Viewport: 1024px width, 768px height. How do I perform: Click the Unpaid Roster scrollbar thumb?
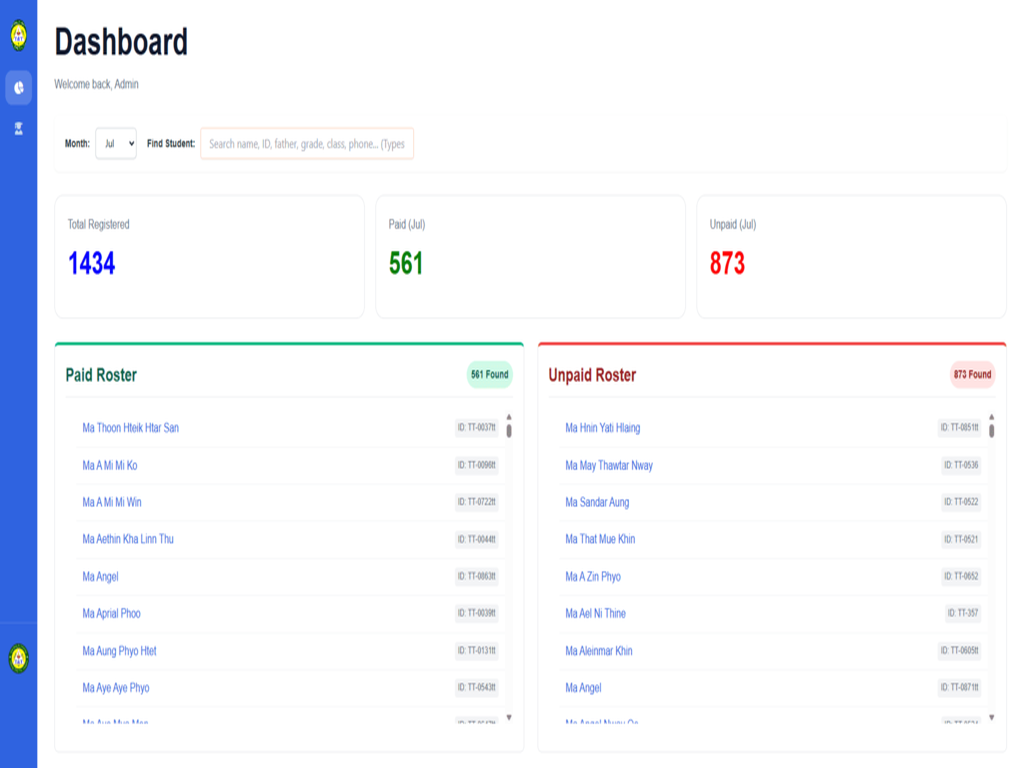tap(991, 430)
